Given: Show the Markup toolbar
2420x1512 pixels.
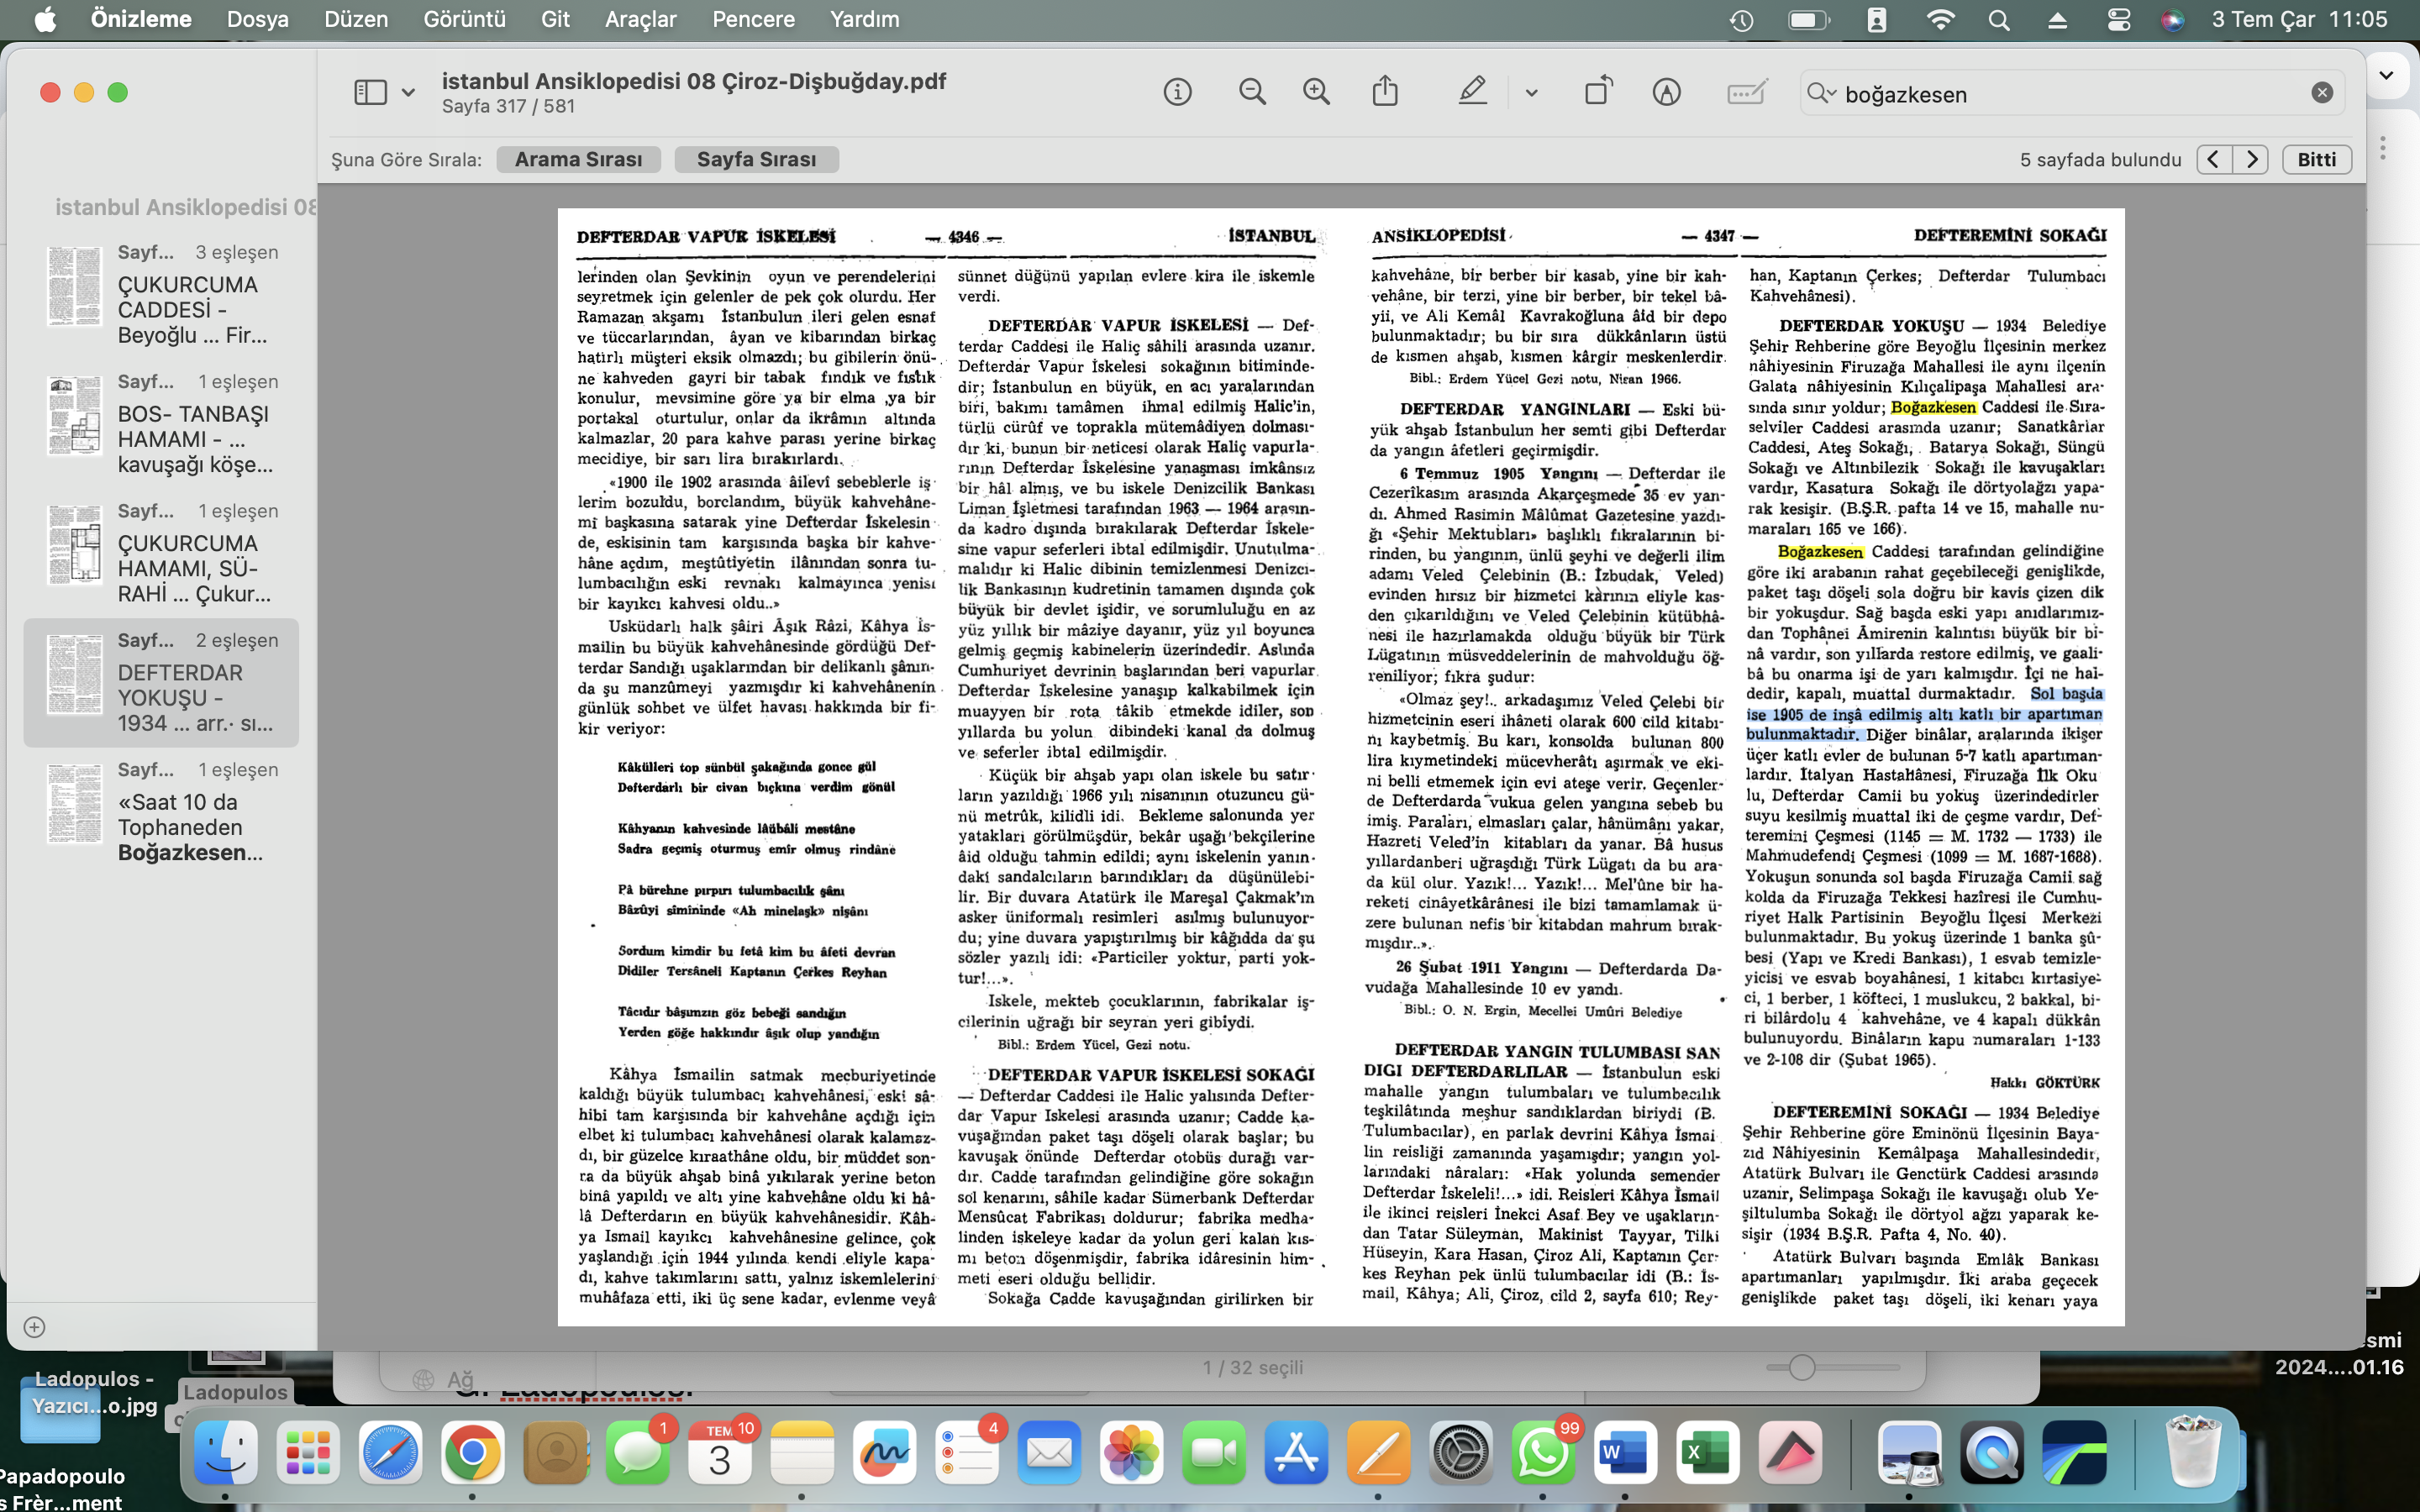Looking at the screenshot, I should pos(1666,92).
